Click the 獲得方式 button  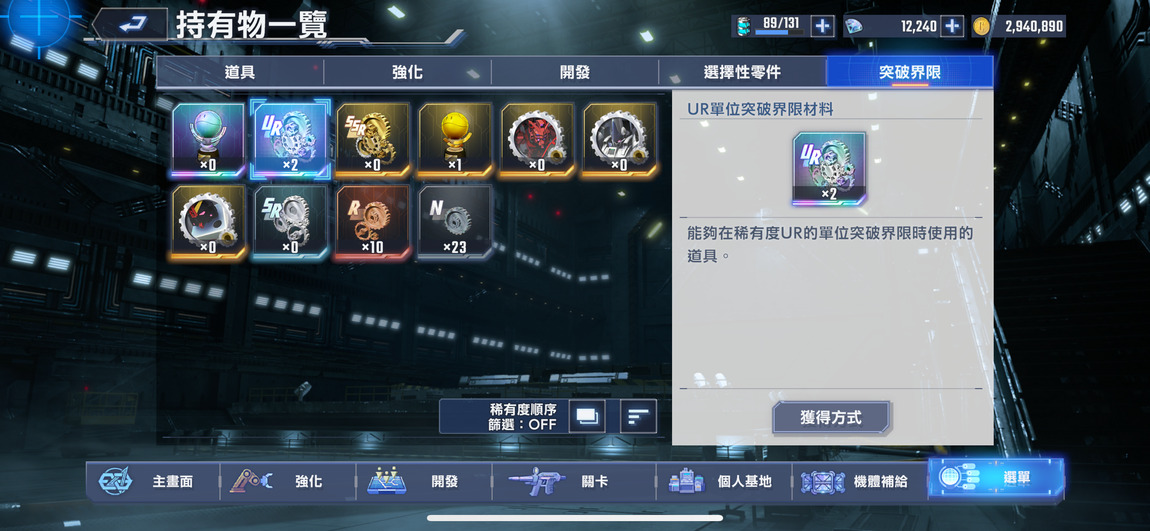click(x=831, y=418)
